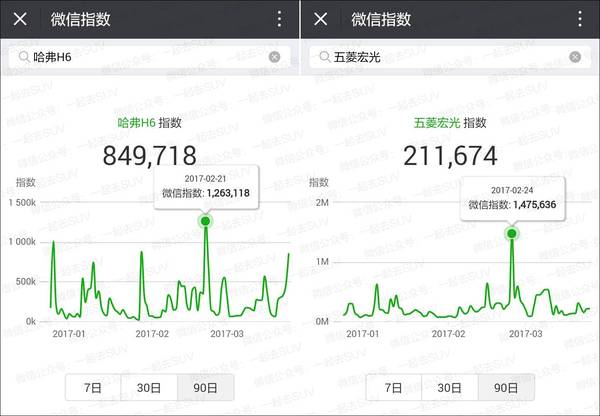Open the three-dot menu on the 五菱宏光 page
The width and height of the screenshot is (600, 416).
pyautogui.click(x=580, y=19)
